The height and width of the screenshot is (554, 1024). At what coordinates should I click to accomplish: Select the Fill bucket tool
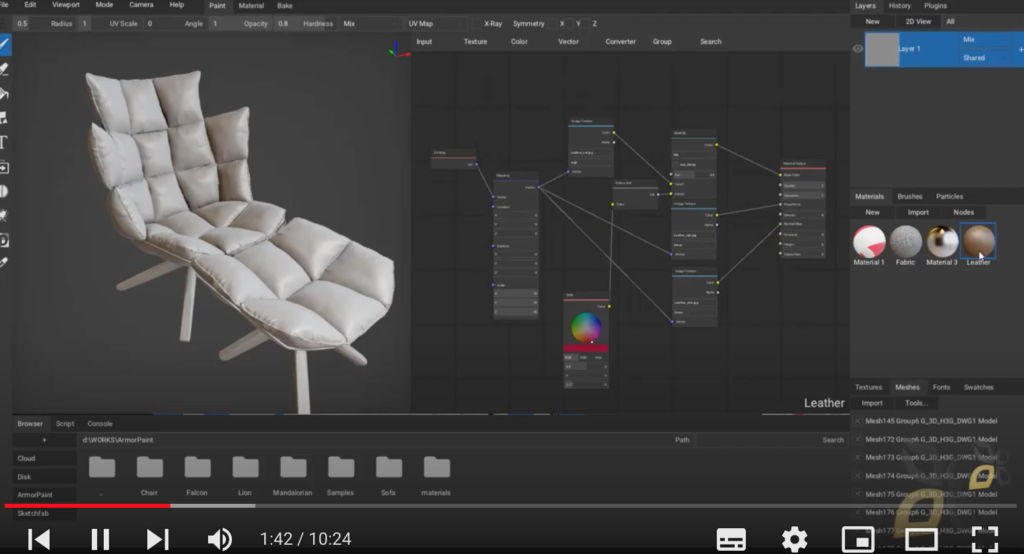(x=5, y=93)
